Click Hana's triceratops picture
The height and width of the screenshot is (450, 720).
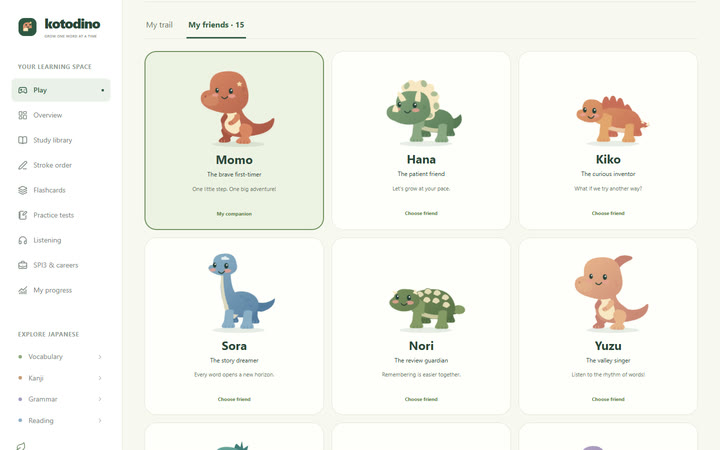[424, 112]
